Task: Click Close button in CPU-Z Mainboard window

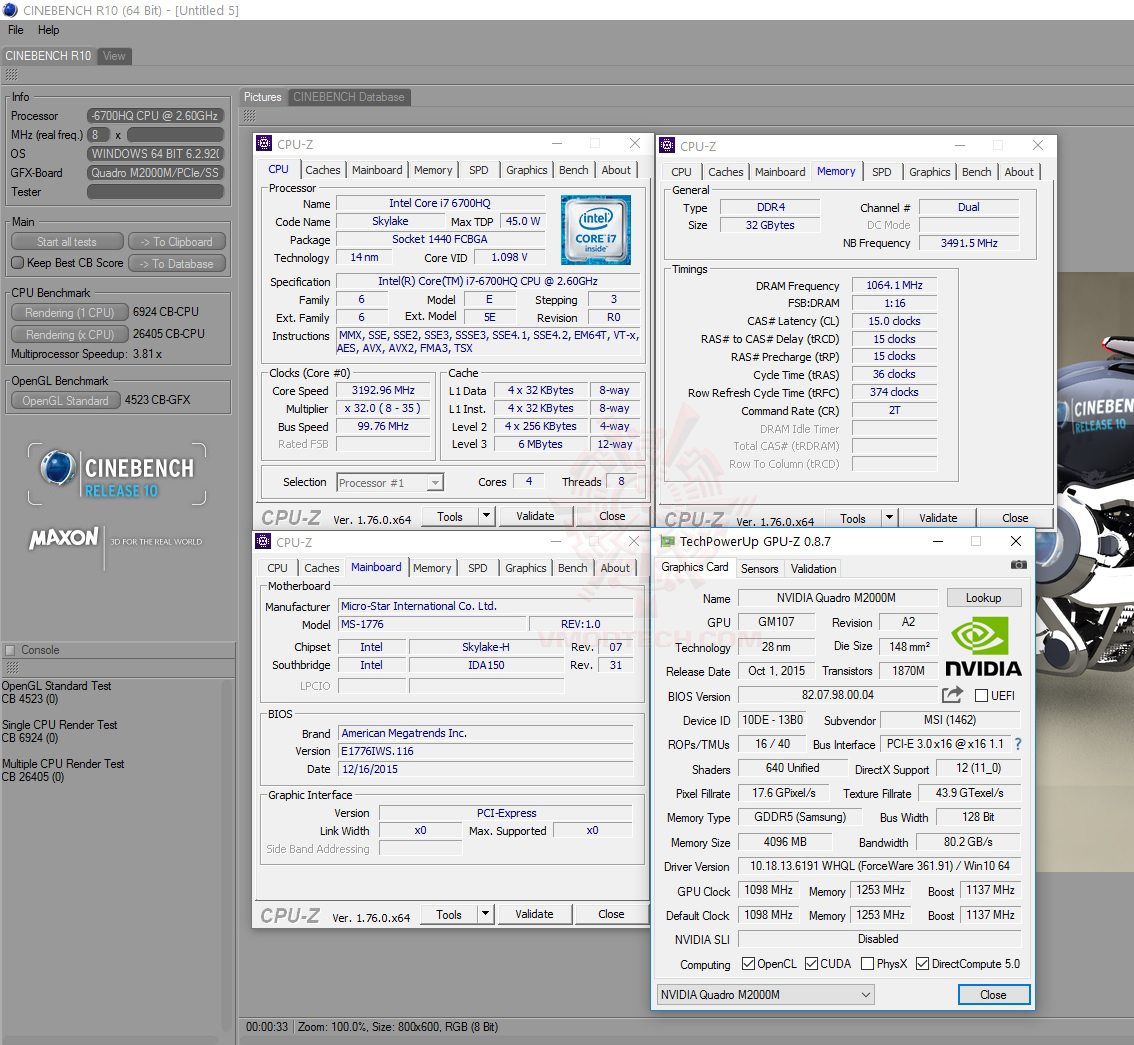Action: [611, 913]
